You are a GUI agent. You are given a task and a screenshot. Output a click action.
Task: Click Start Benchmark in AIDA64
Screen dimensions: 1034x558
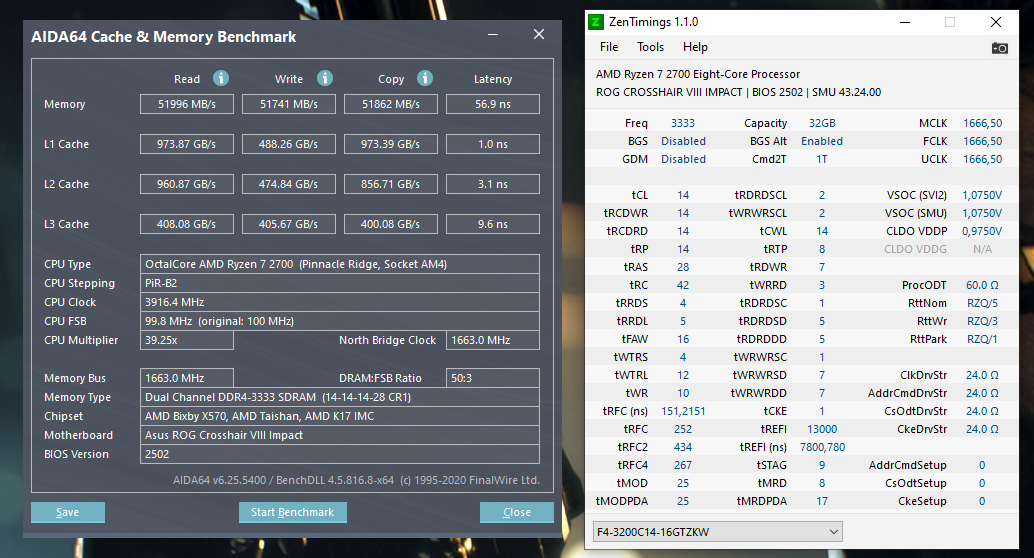point(293,512)
